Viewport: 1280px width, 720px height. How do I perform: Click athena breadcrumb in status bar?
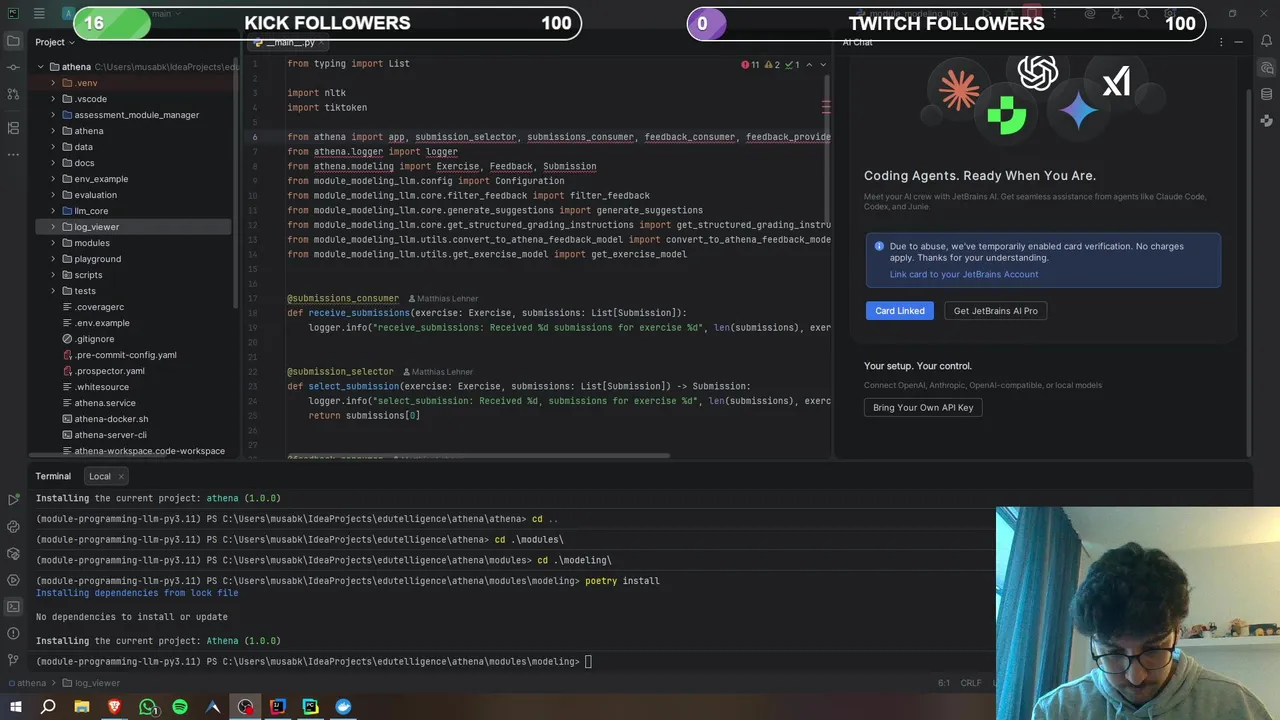[26, 683]
